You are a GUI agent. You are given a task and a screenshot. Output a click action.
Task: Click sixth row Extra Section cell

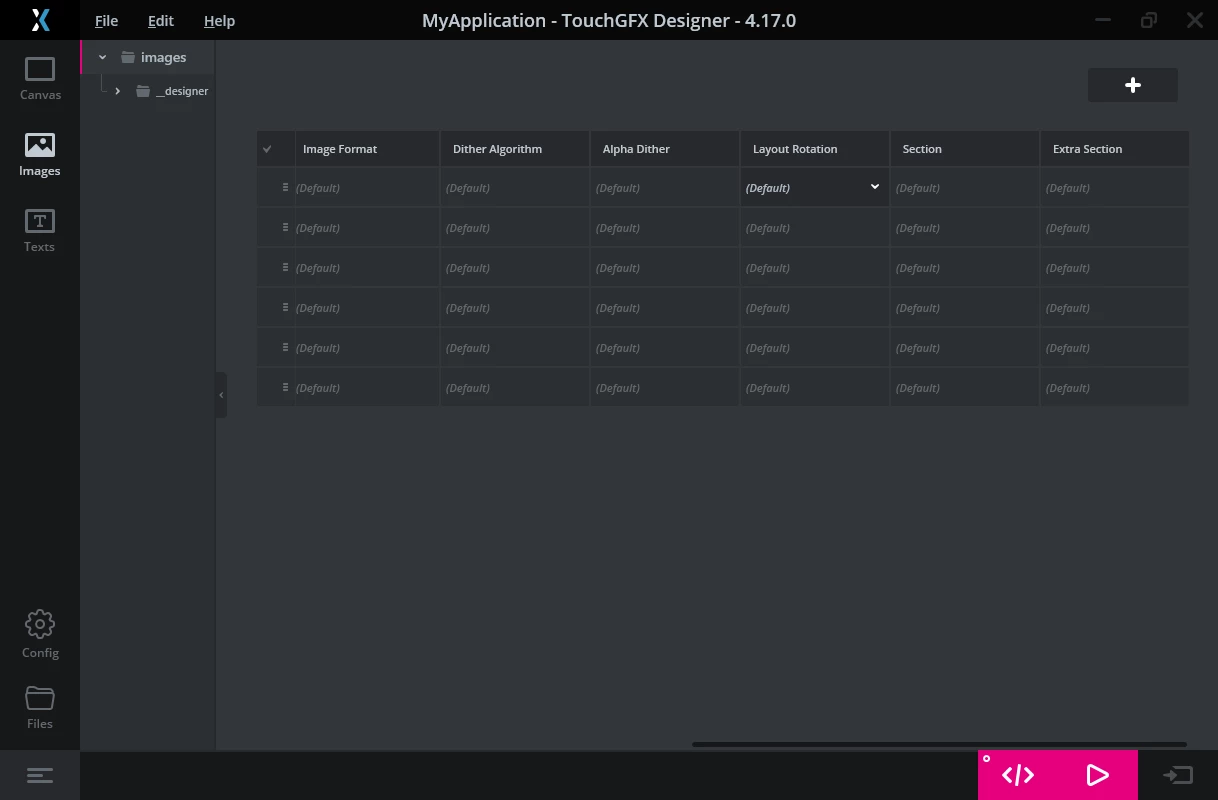click(x=1115, y=388)
